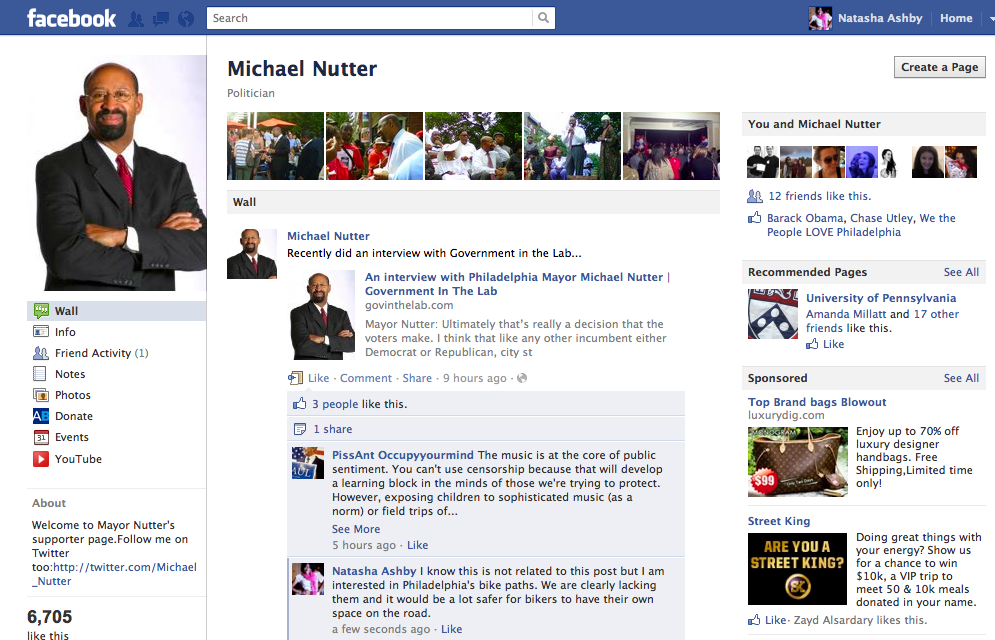Open the Info section in sidebar
The height and width of the screenshot is (640, 995).
[65, 332]
